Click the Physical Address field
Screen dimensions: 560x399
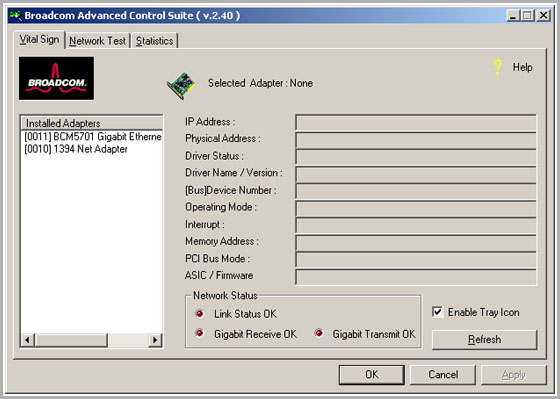point(416,140)
